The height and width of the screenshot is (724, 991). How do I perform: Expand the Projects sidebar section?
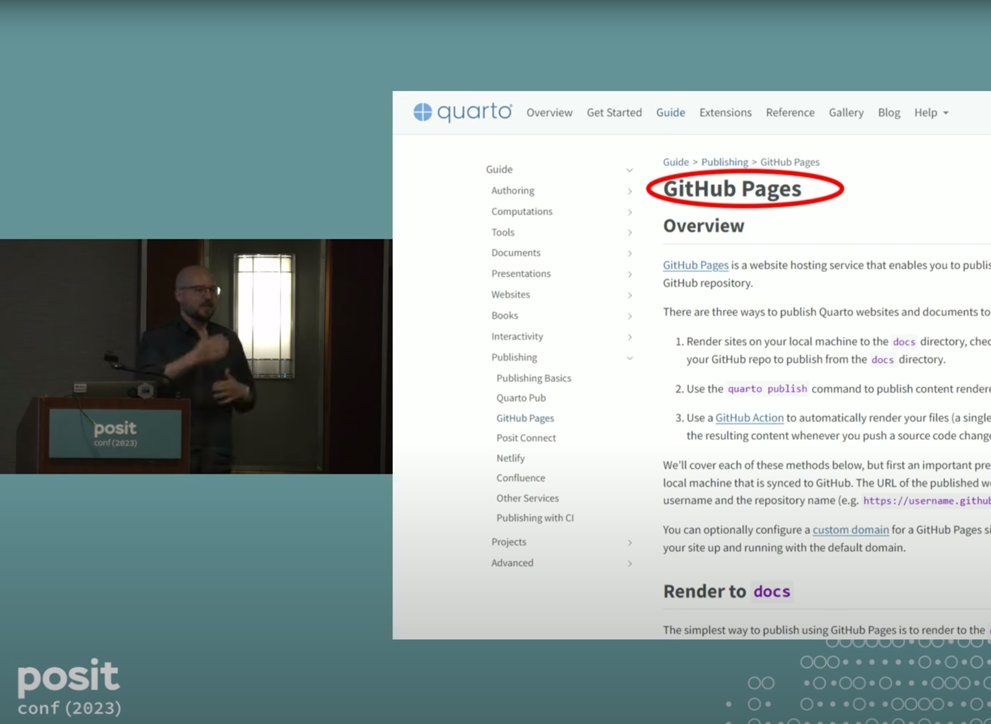click(630, 541)
